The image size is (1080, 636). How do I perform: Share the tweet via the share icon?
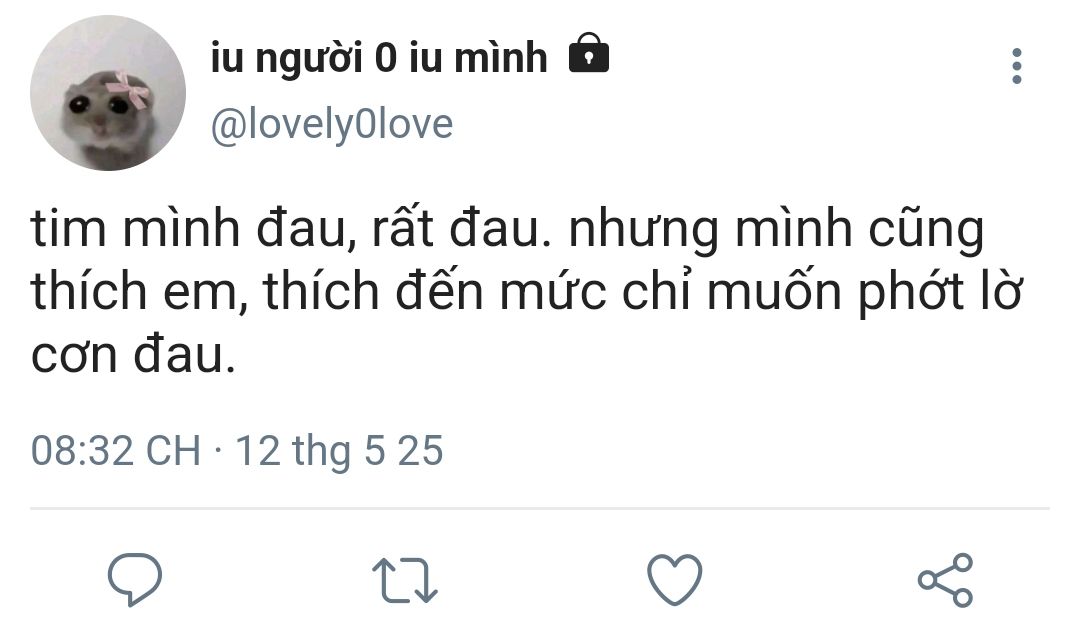pos(945,579)
